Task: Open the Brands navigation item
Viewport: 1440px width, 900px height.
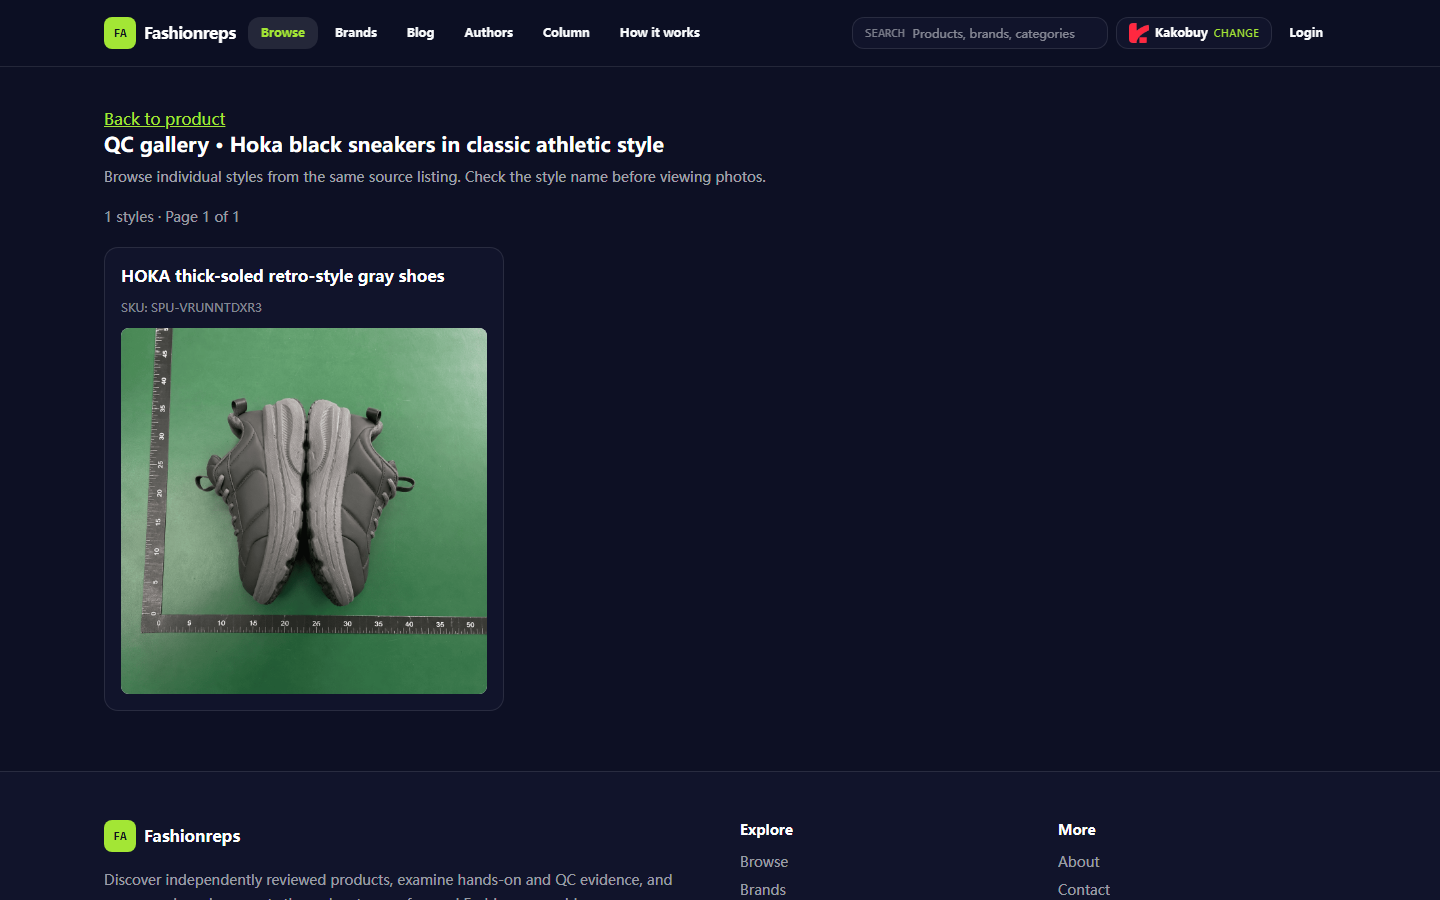Action: [x=356, y=33]
